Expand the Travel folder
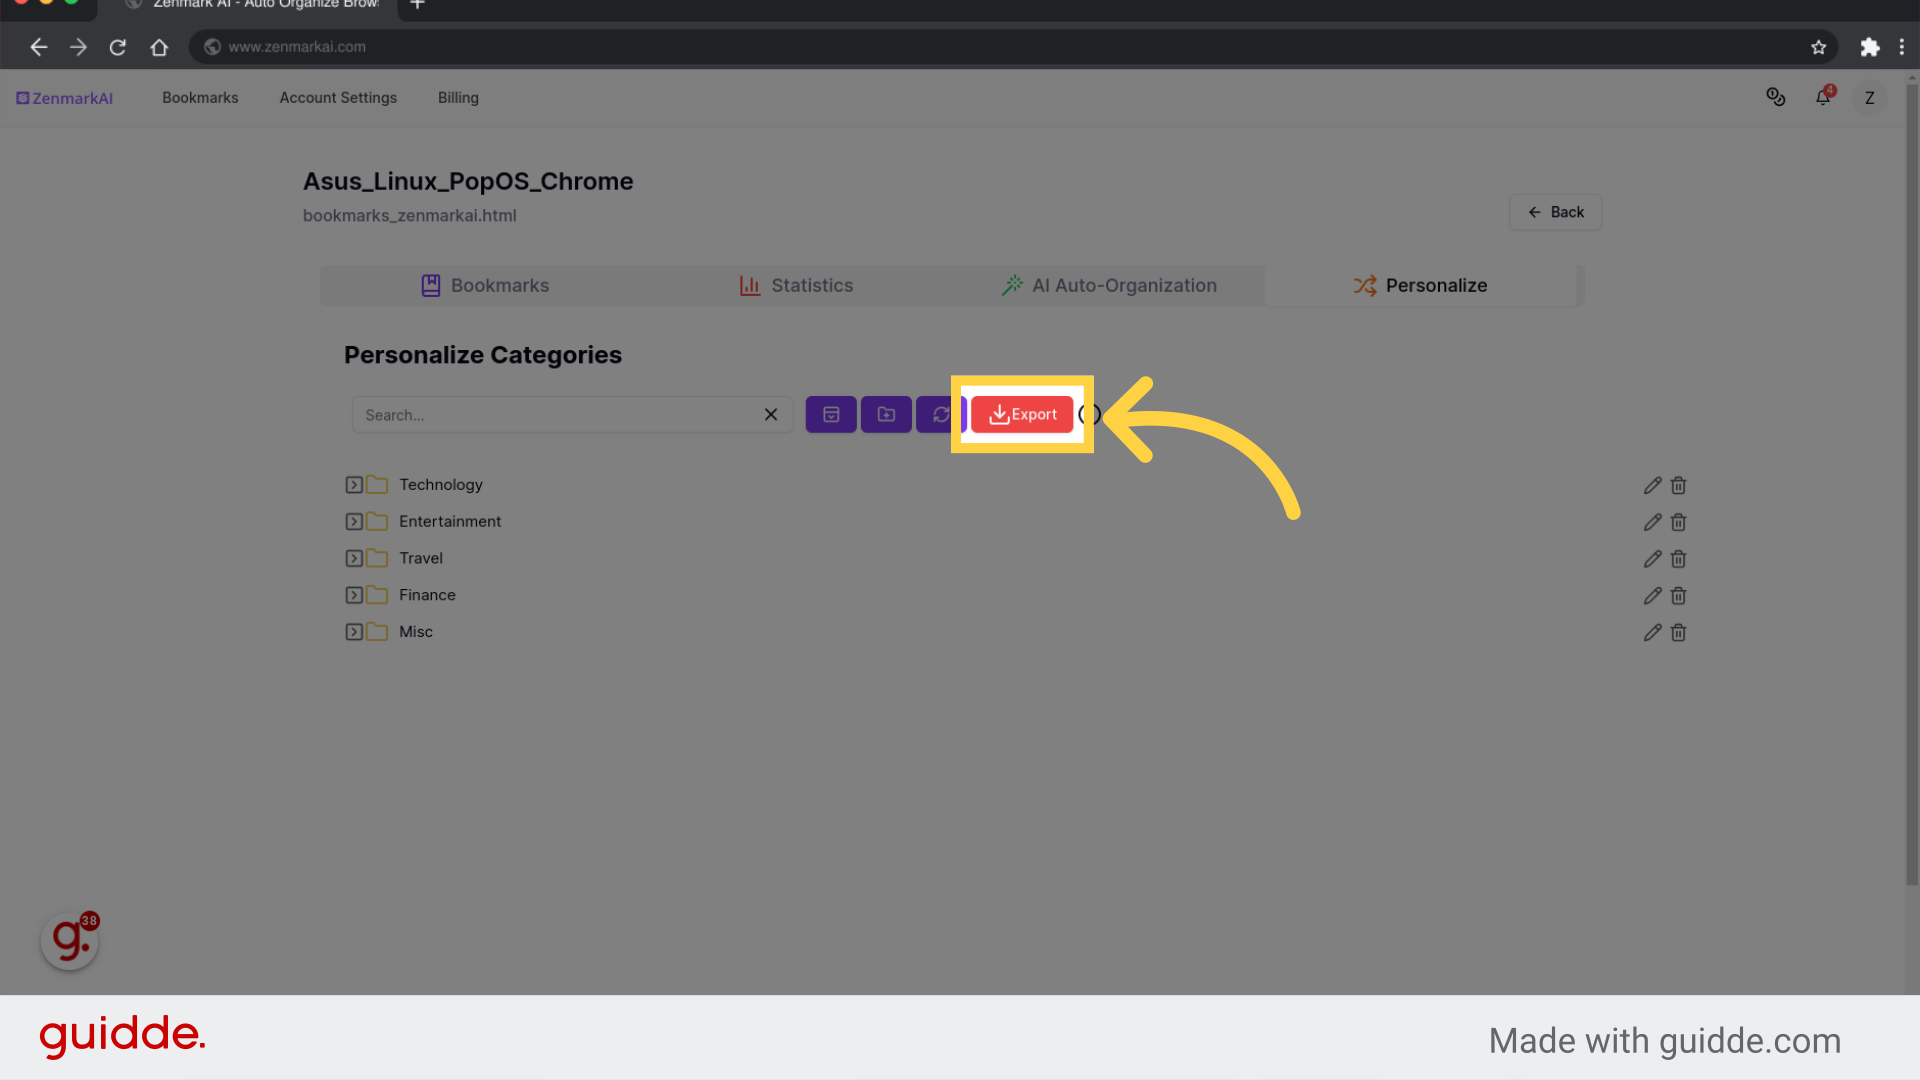The image size is (1920, 1080). point(354,558)
